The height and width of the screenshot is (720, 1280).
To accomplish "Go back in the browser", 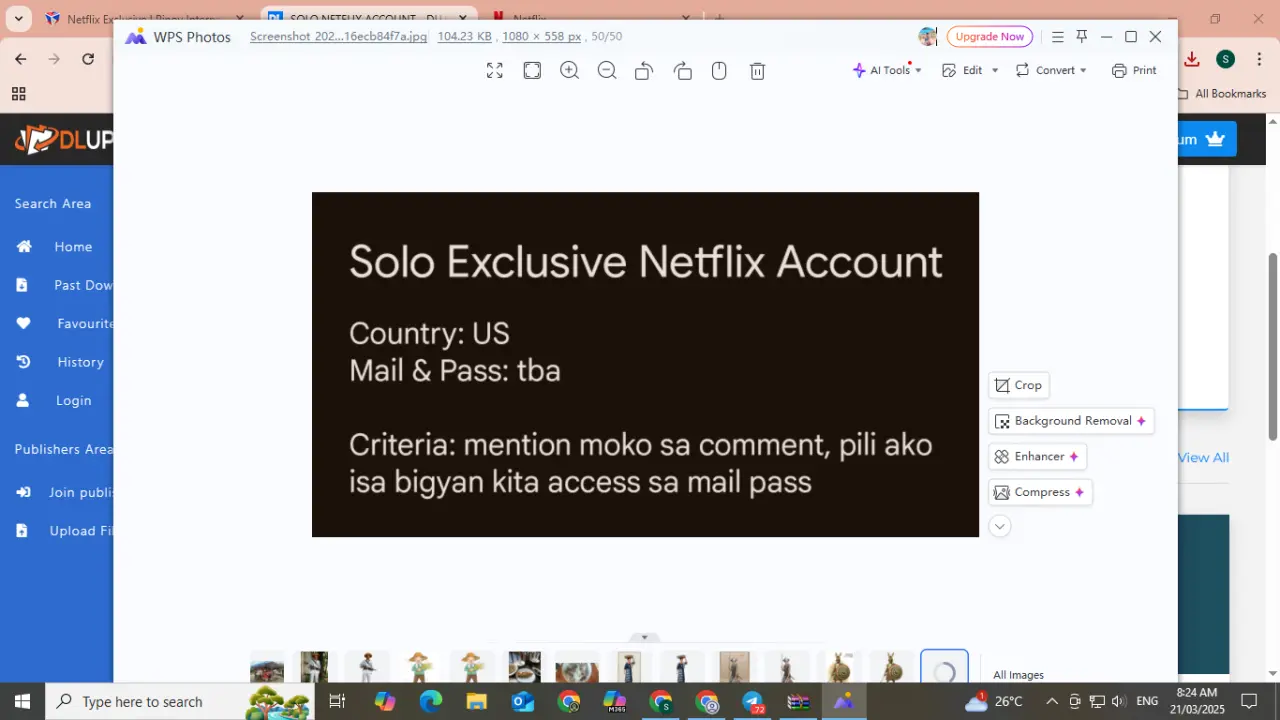I will (x=20, y=59).
